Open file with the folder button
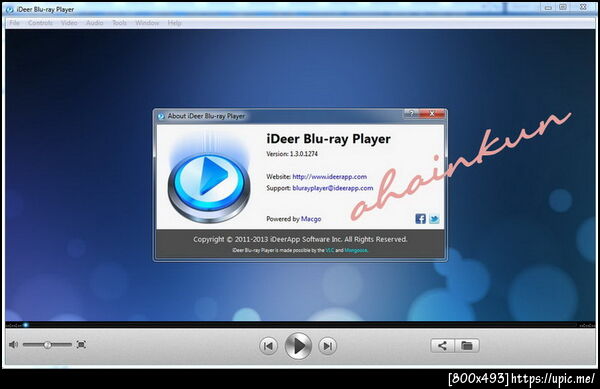Screen dimensions: 600x389 (467, 346)
